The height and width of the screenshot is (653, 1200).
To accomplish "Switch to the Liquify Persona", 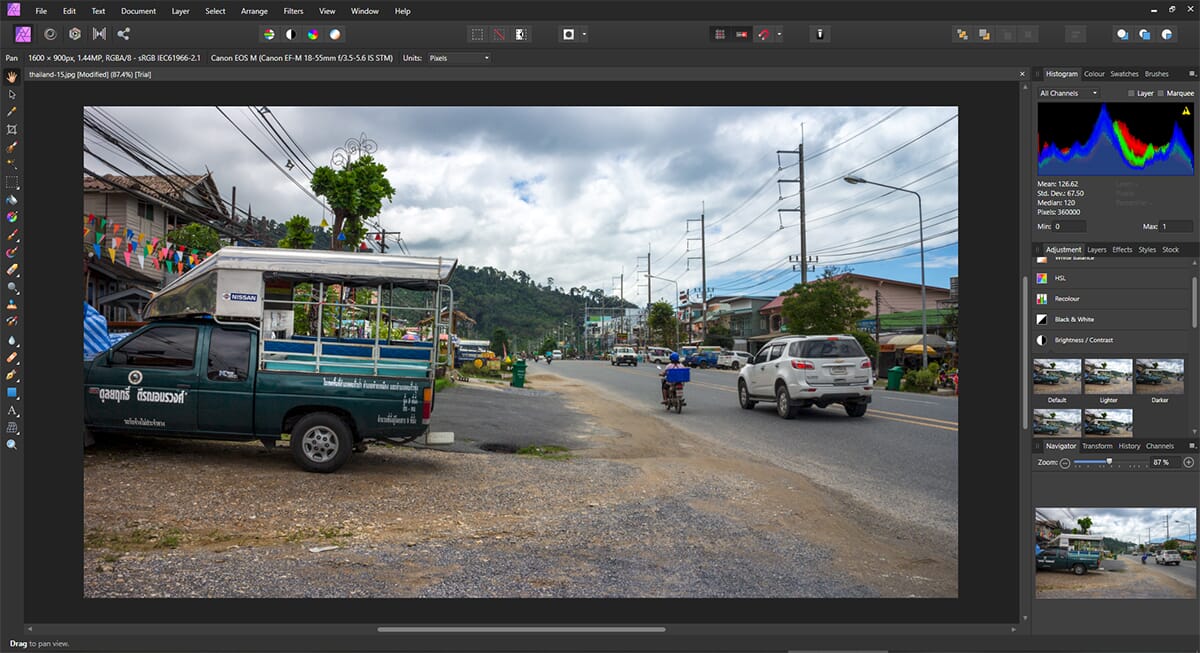I will (49, 34).
